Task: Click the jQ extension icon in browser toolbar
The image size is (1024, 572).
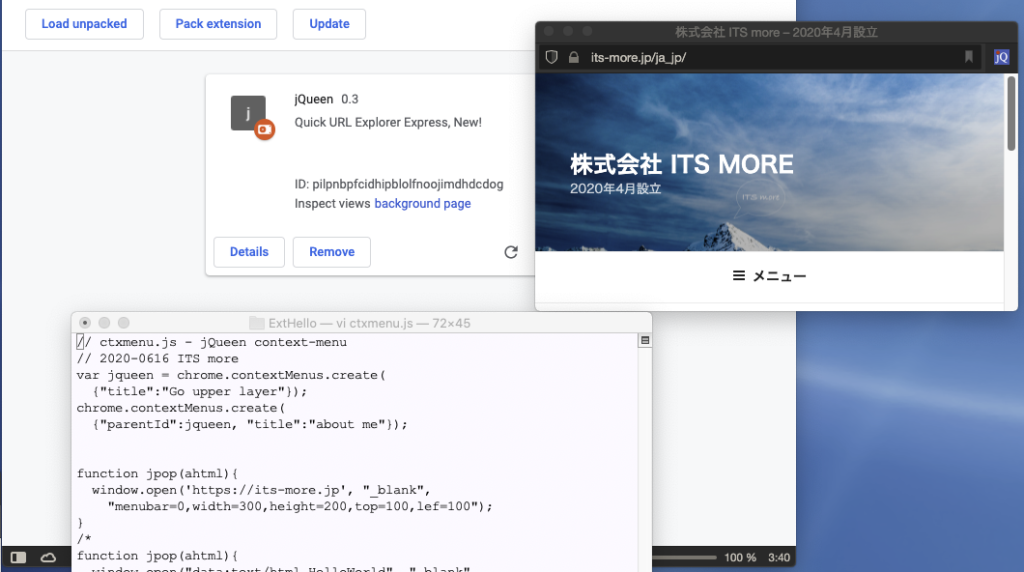Action: (1001, 58)
